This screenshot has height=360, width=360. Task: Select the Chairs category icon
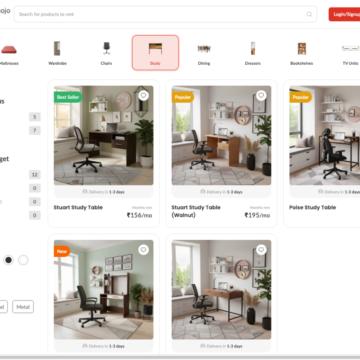coord(106,48)
